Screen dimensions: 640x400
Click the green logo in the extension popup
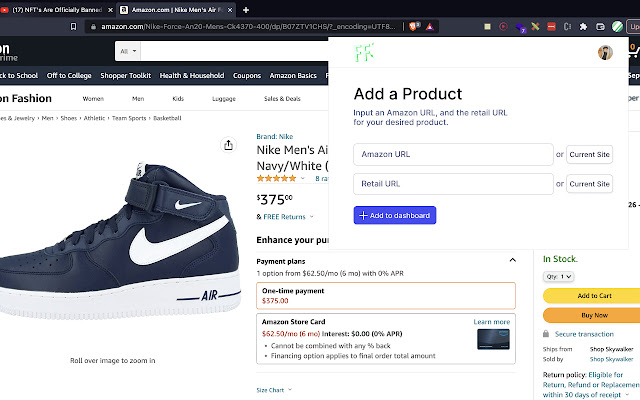point(361,53)
